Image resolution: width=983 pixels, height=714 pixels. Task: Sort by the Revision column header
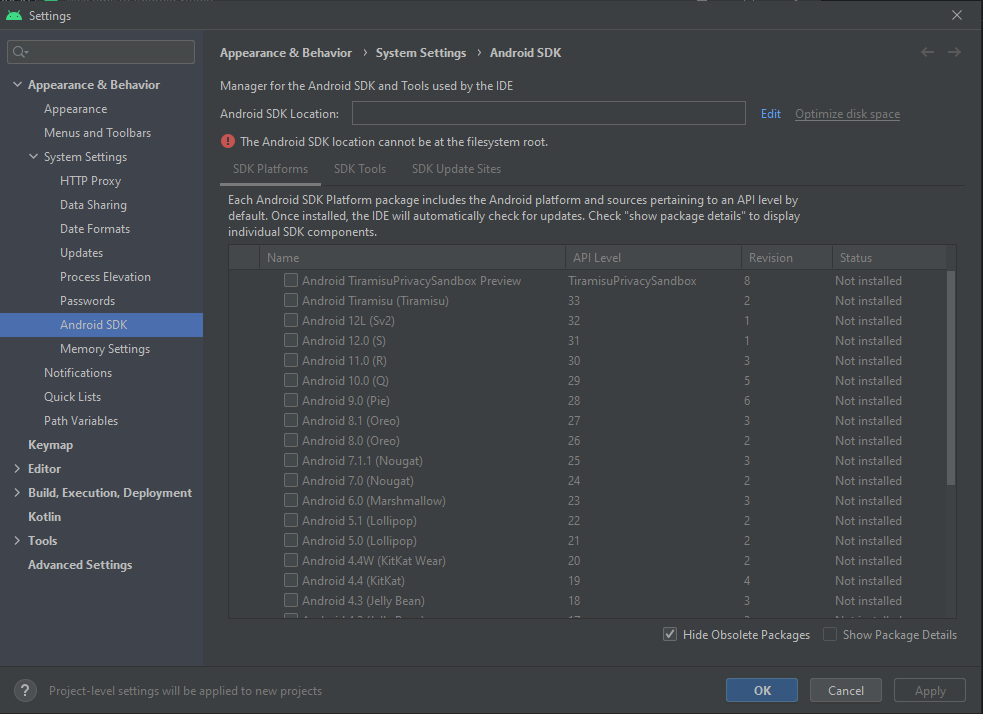(786, 258)
